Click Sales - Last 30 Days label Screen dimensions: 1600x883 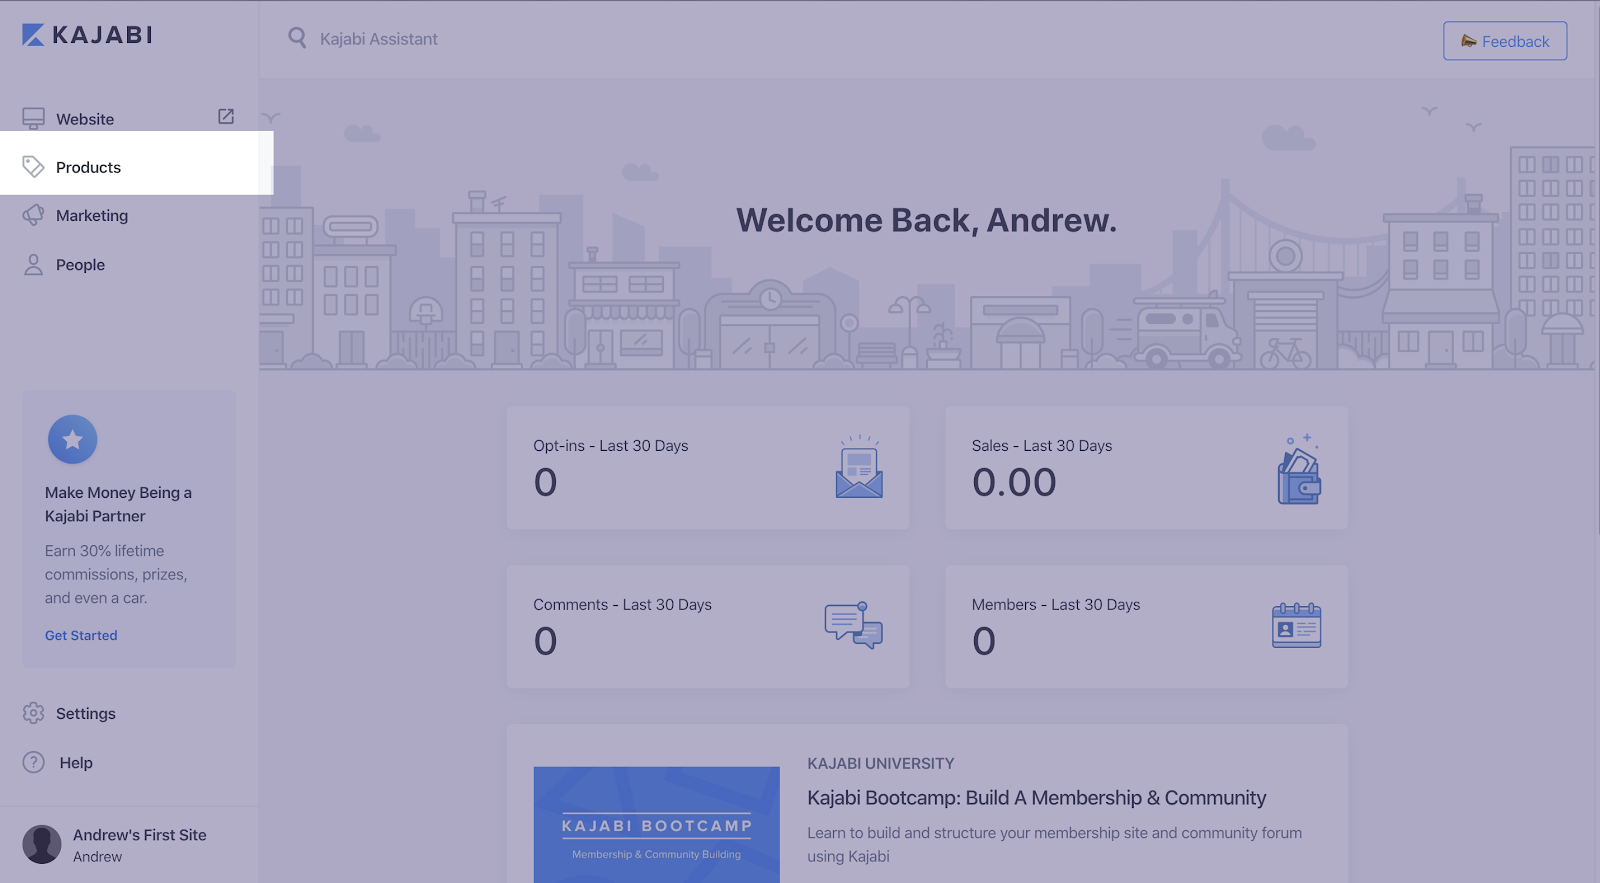pos(1042,446)
